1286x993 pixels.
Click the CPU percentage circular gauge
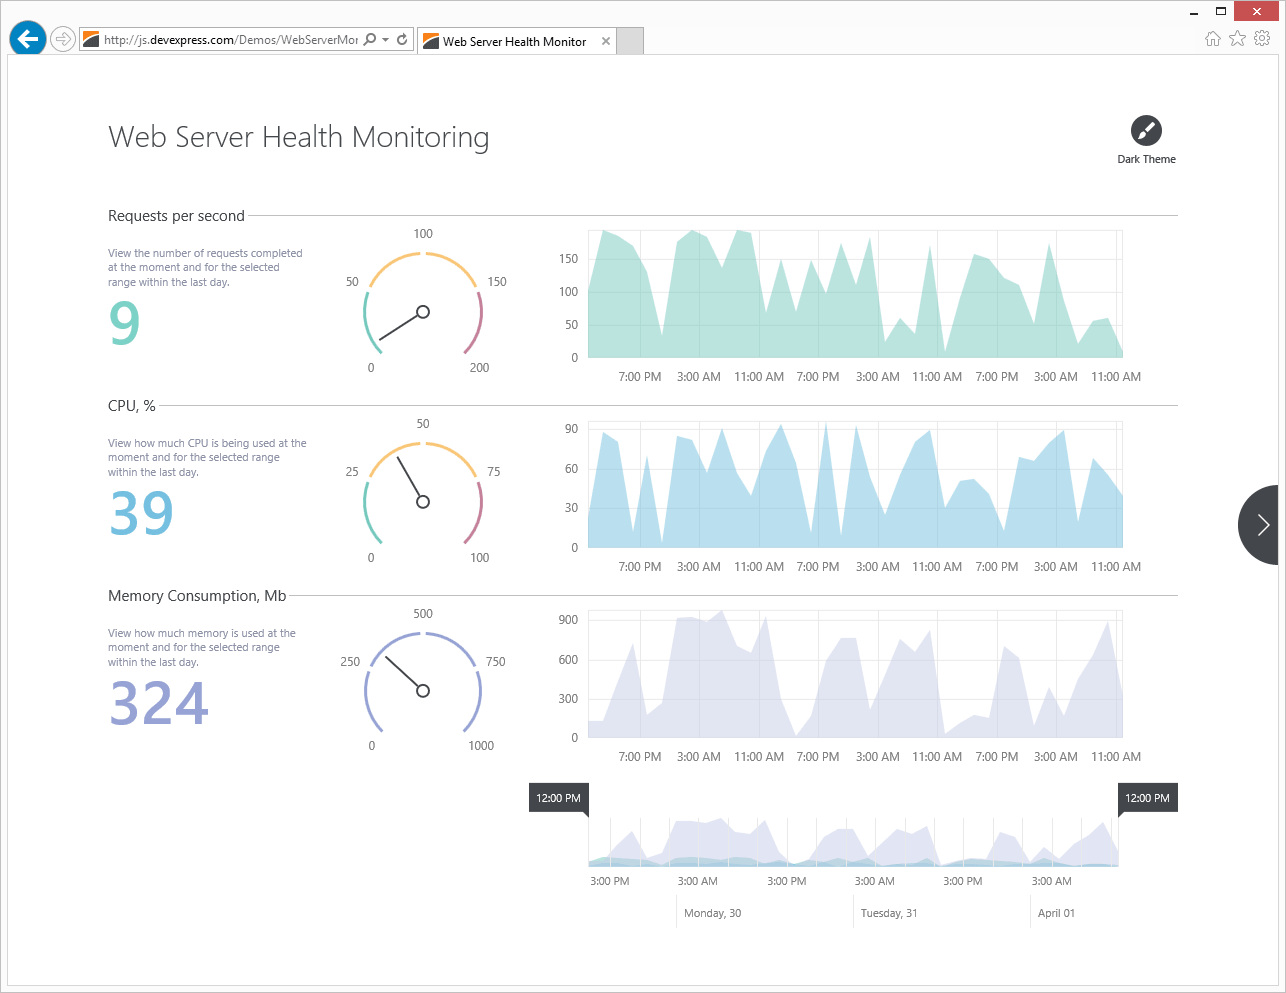click(x=423, y=492)
